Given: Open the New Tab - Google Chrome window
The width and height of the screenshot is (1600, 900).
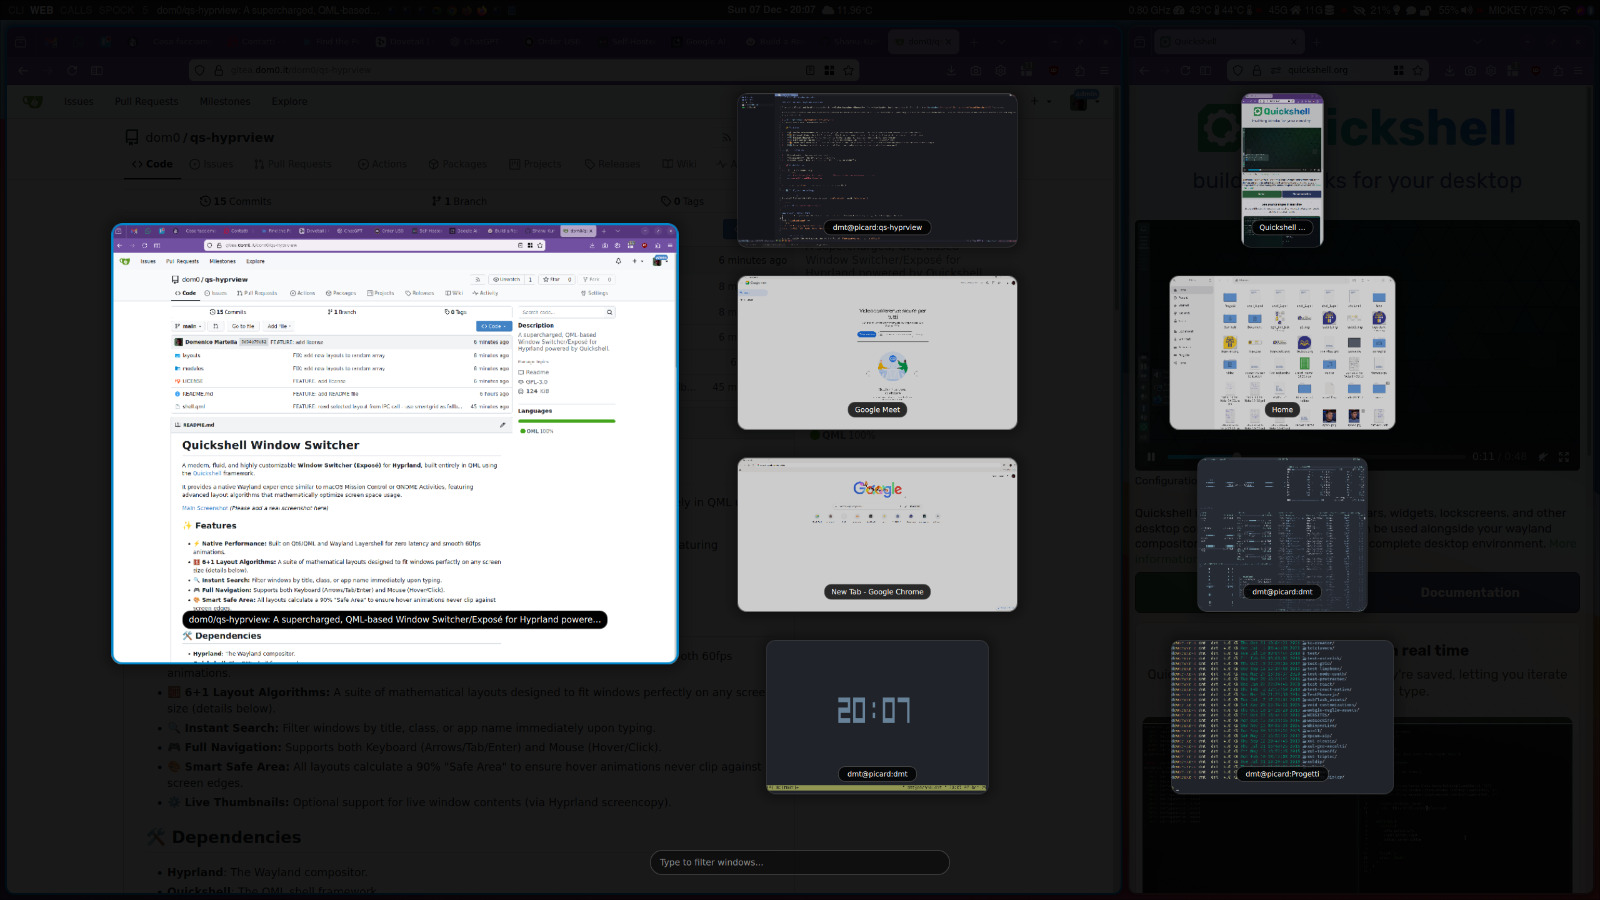Looking at the screenshot, I should (x=877, y=535).
